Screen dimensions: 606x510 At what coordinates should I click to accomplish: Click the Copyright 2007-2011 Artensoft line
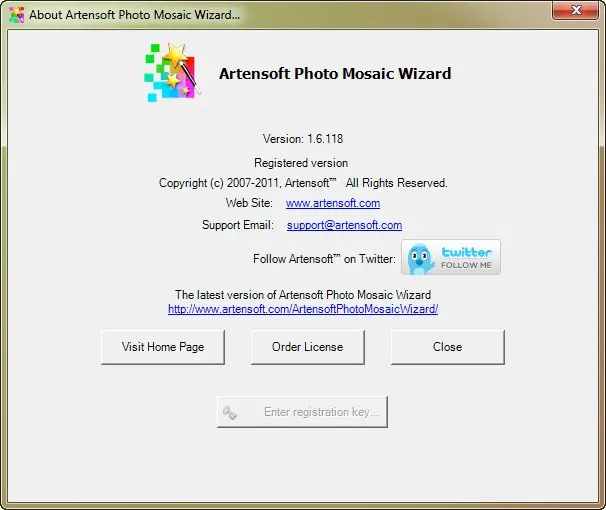pyautogui.click(x=303, y=183)
